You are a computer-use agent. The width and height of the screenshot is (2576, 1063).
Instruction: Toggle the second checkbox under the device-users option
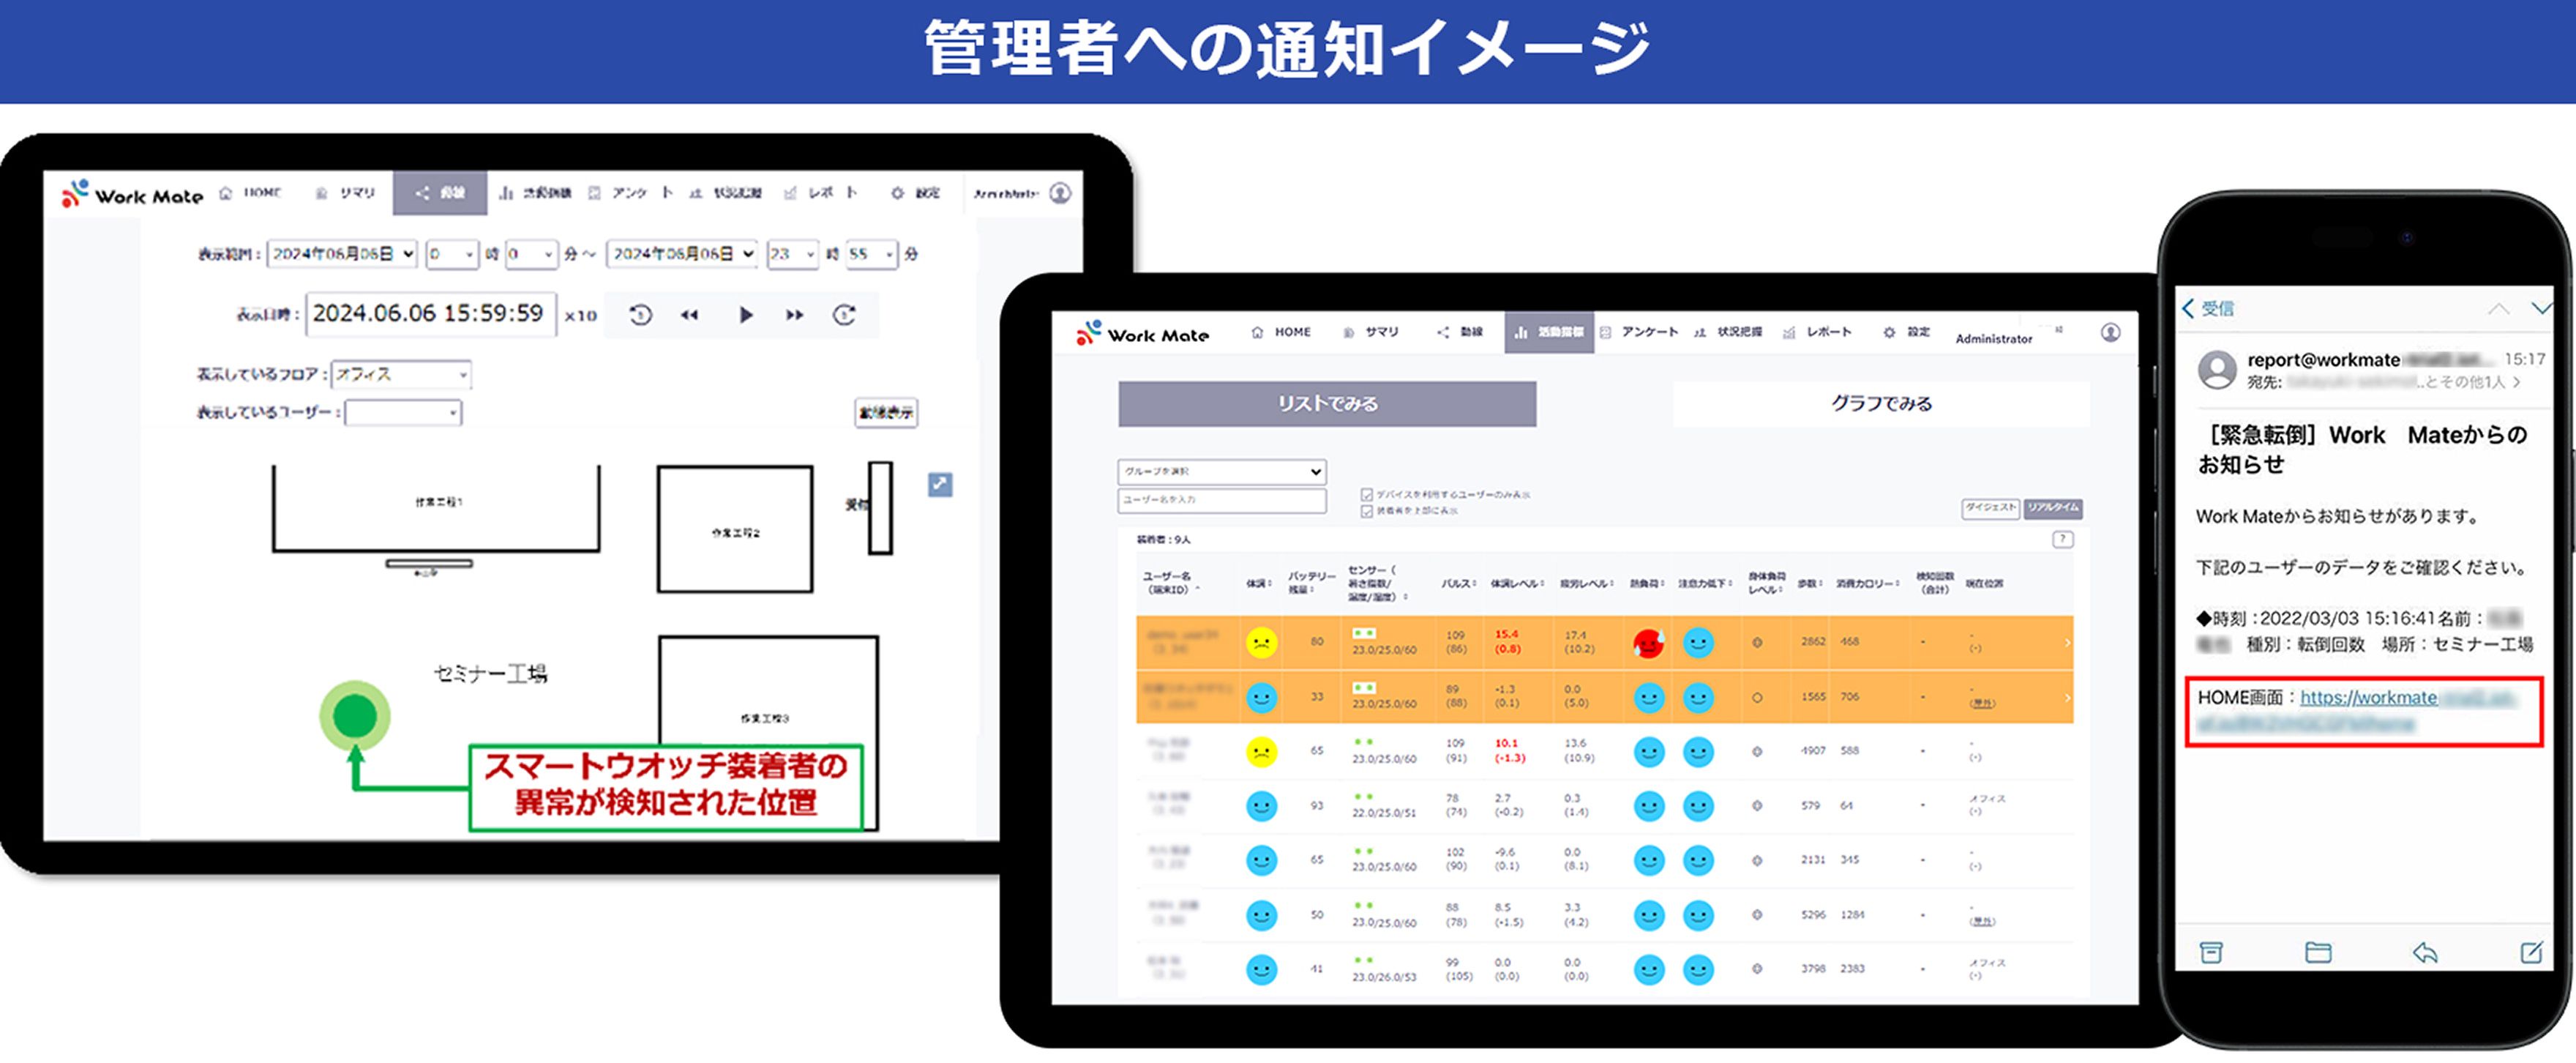1366,511
